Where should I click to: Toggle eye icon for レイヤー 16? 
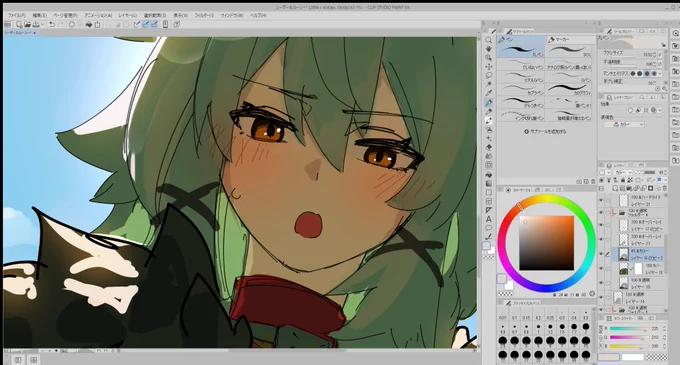coord(601,269)
